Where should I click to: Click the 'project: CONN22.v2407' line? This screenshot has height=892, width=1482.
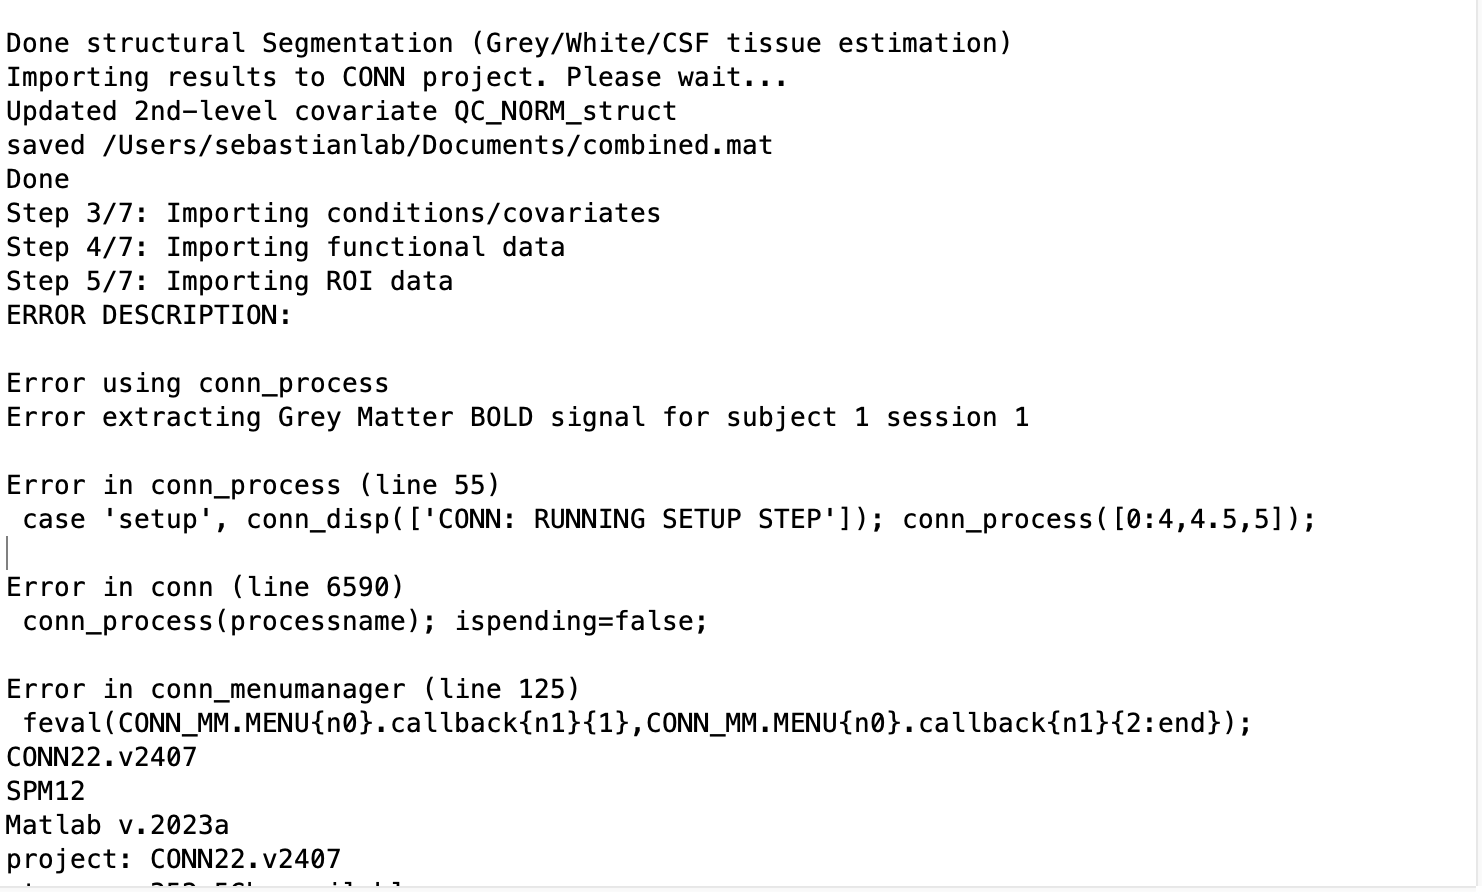pos(173,860)
